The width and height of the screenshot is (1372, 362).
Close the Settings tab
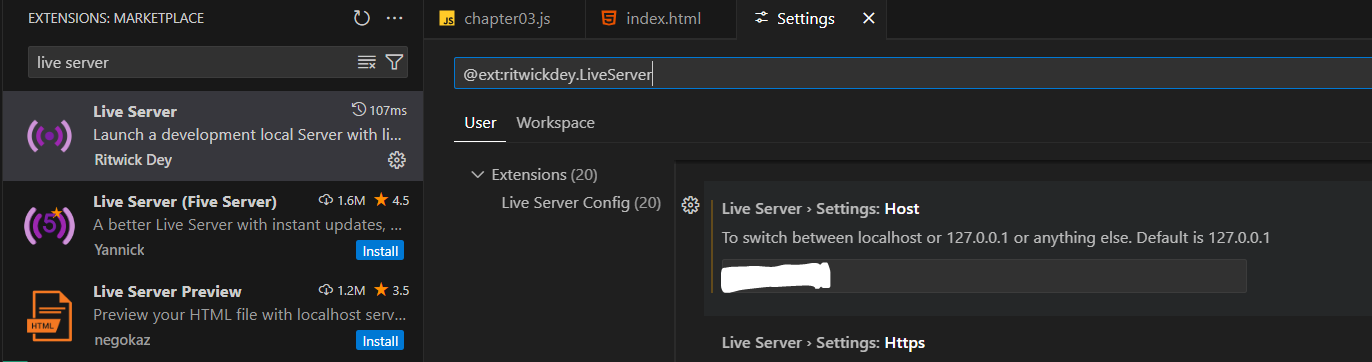point(868,19)
